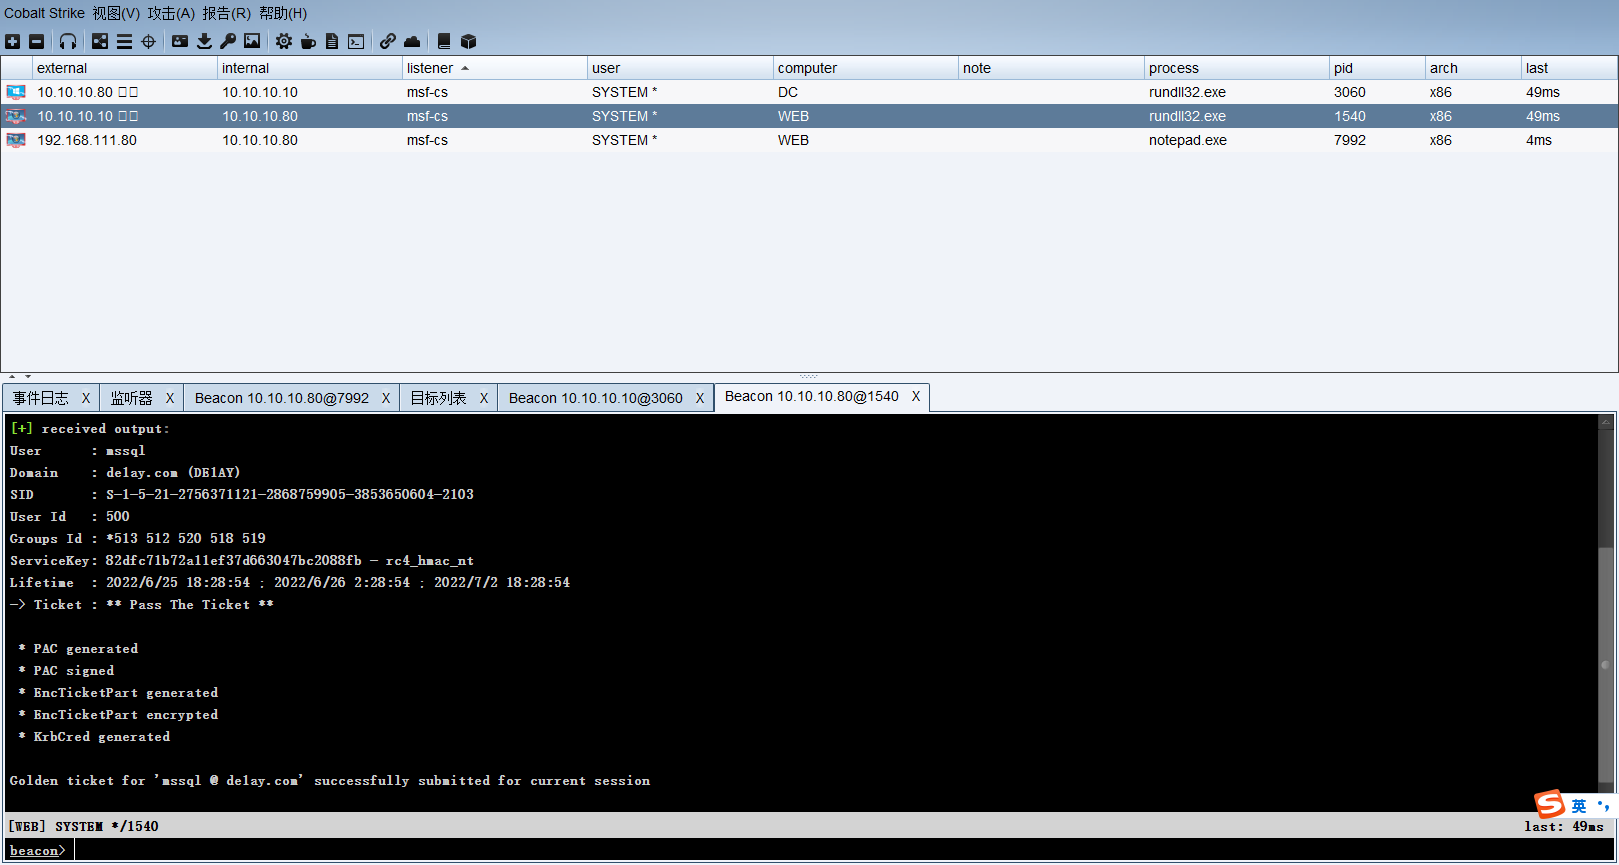Close the 目标列表 tab

(484, 398)
